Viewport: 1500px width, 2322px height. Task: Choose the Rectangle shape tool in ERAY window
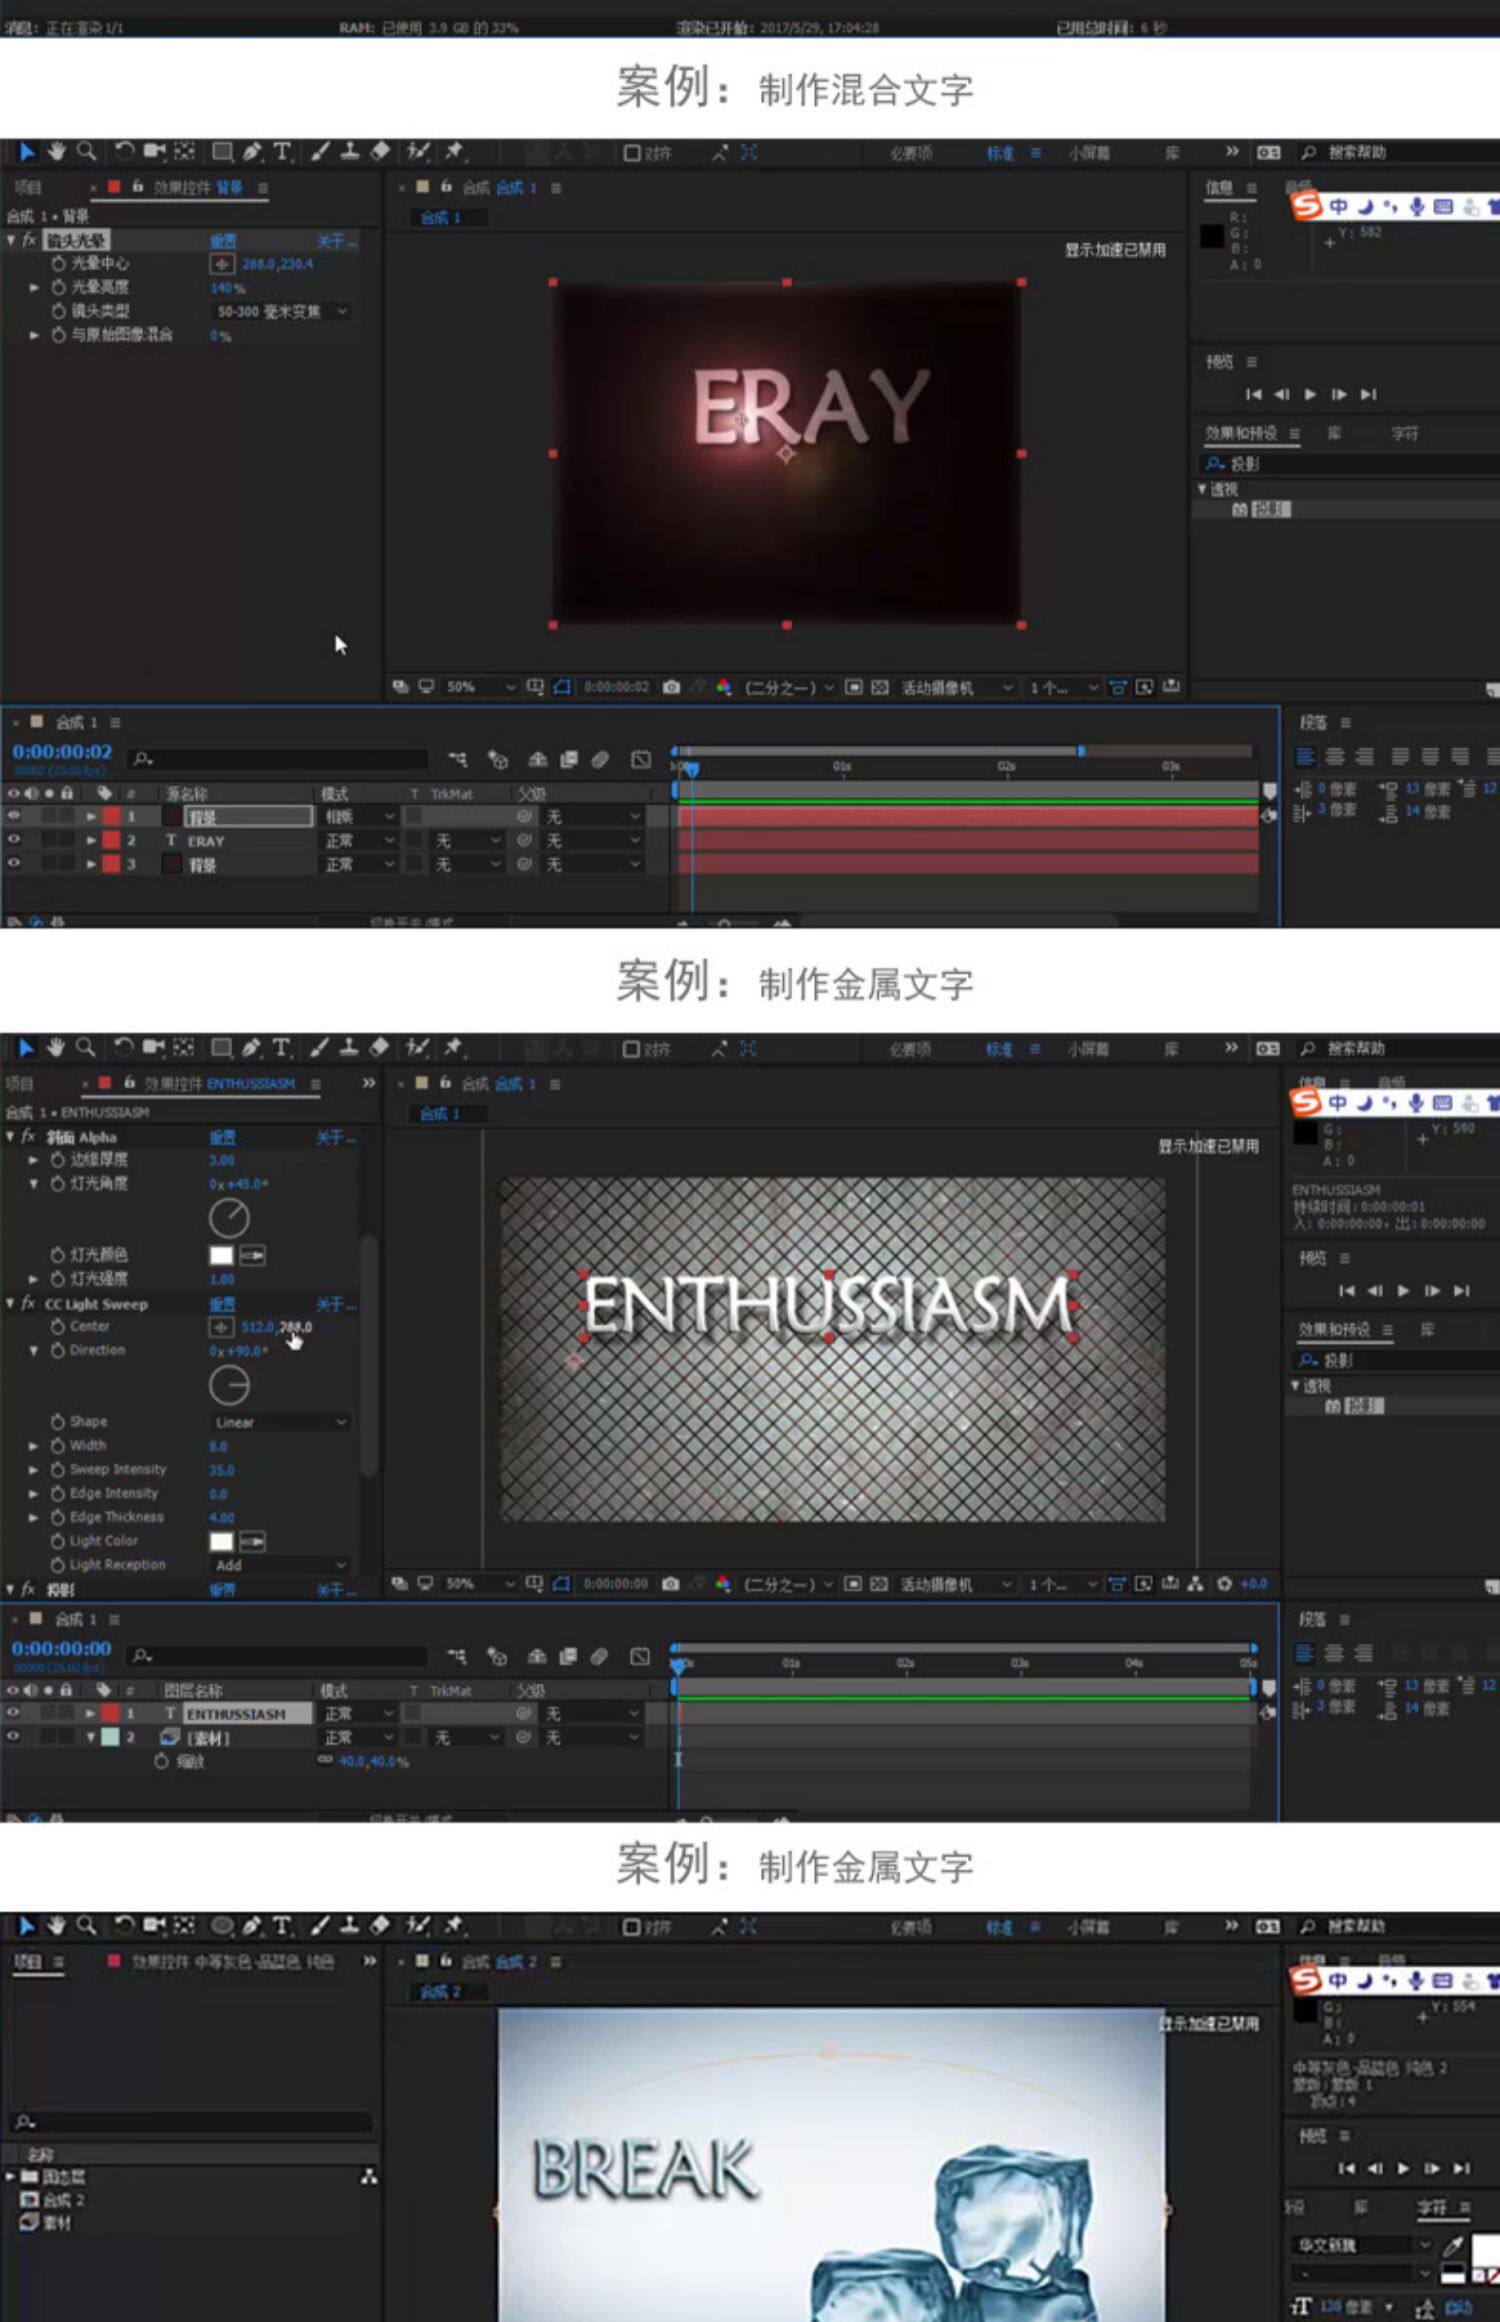click(222, 152)
